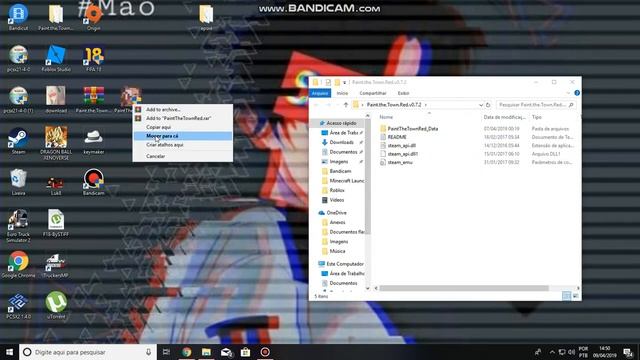
Task: Select the download image file on desktop
Action: (x=56, y=100)
